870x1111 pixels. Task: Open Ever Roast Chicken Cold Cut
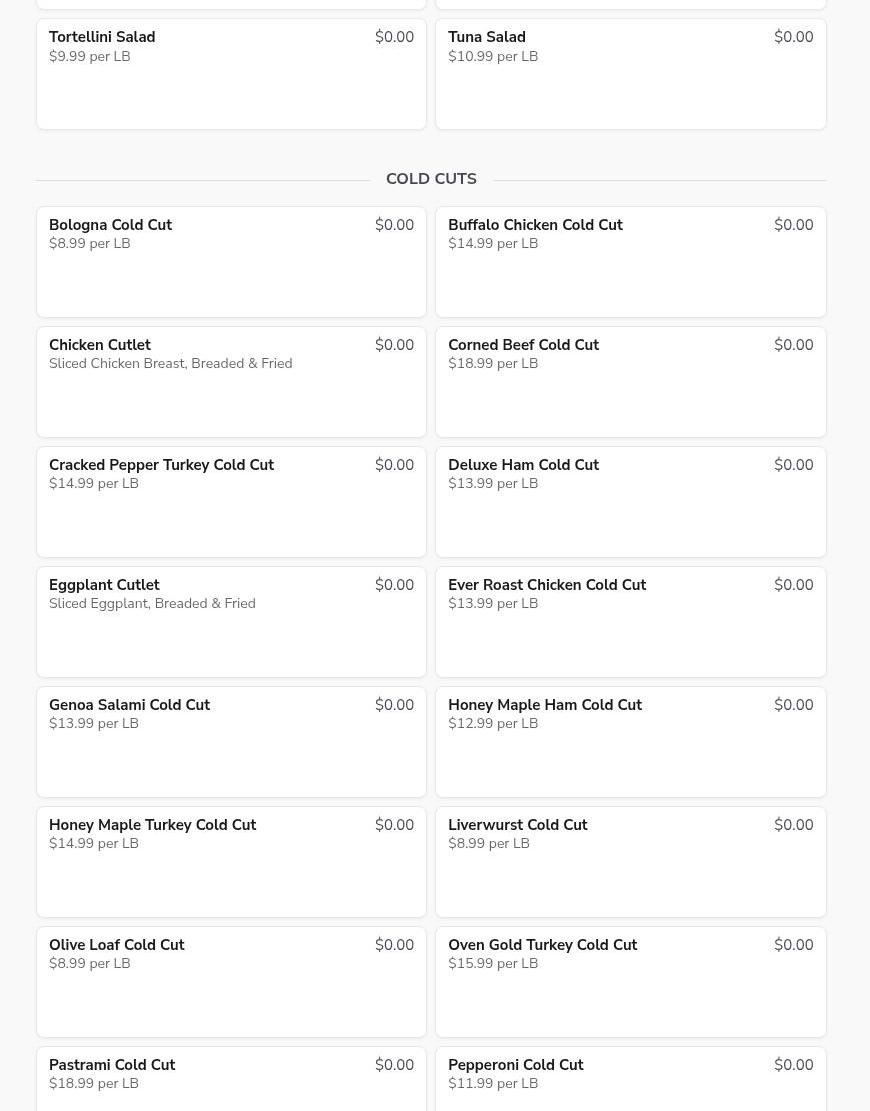click(x=631, y=622)
